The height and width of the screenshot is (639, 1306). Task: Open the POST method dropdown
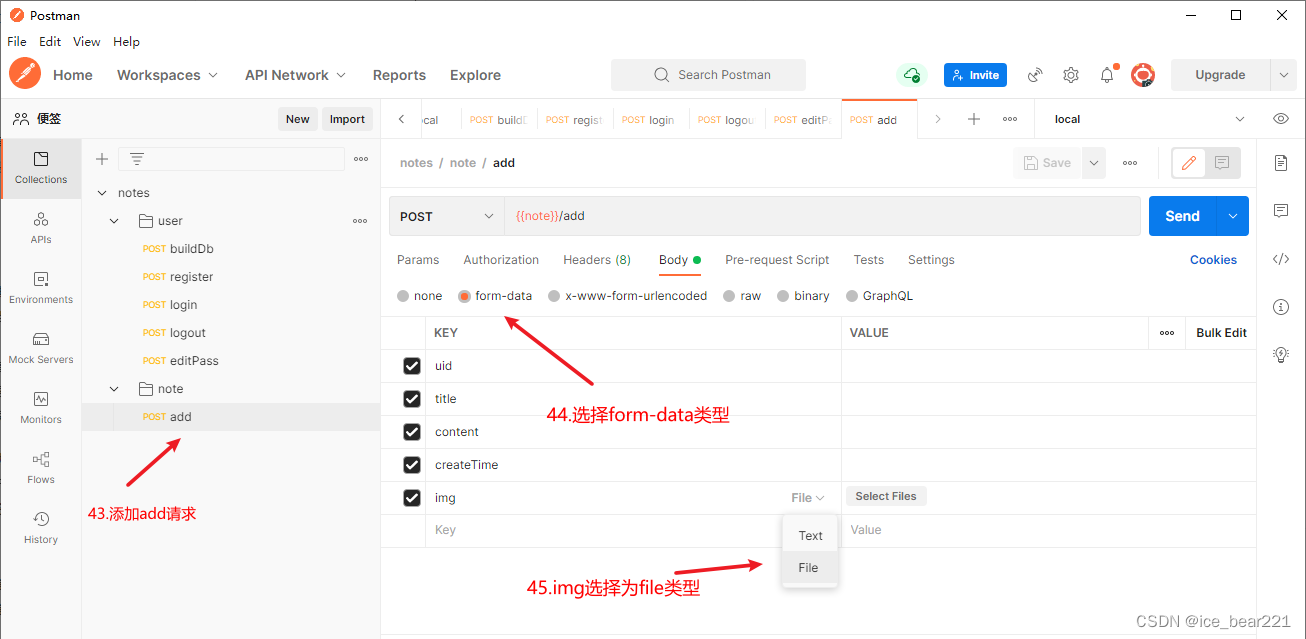point(446,216)
